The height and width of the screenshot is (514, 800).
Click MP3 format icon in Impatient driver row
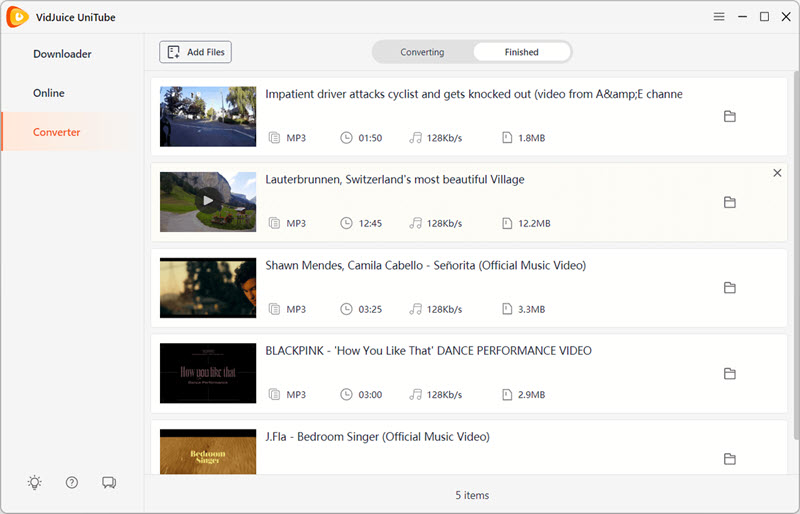274,138
